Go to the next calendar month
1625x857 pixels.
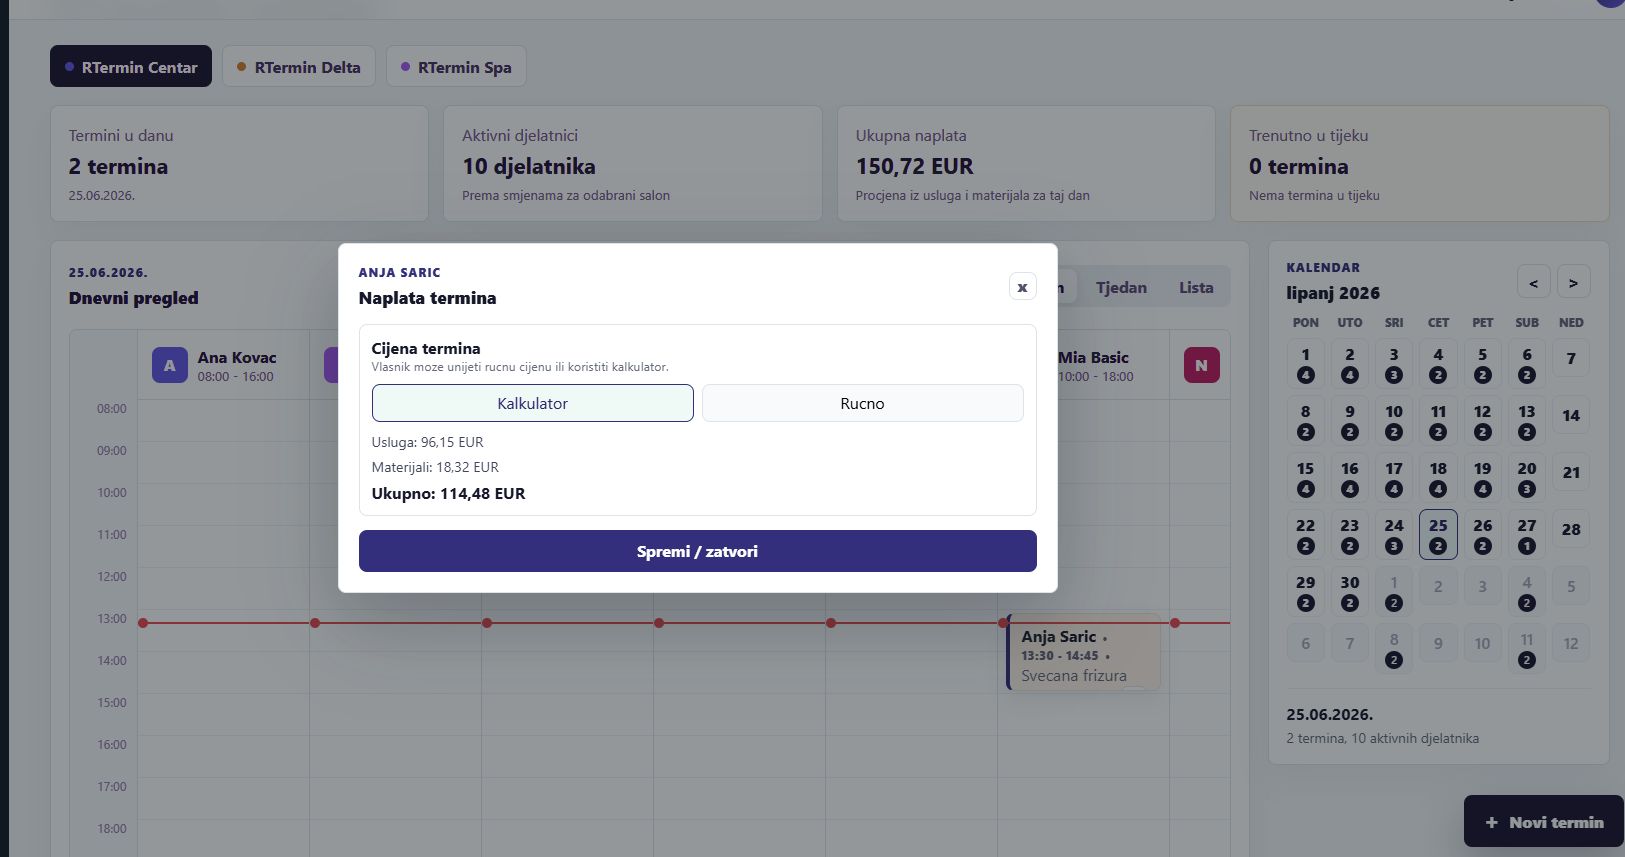tap(1573, 282)
